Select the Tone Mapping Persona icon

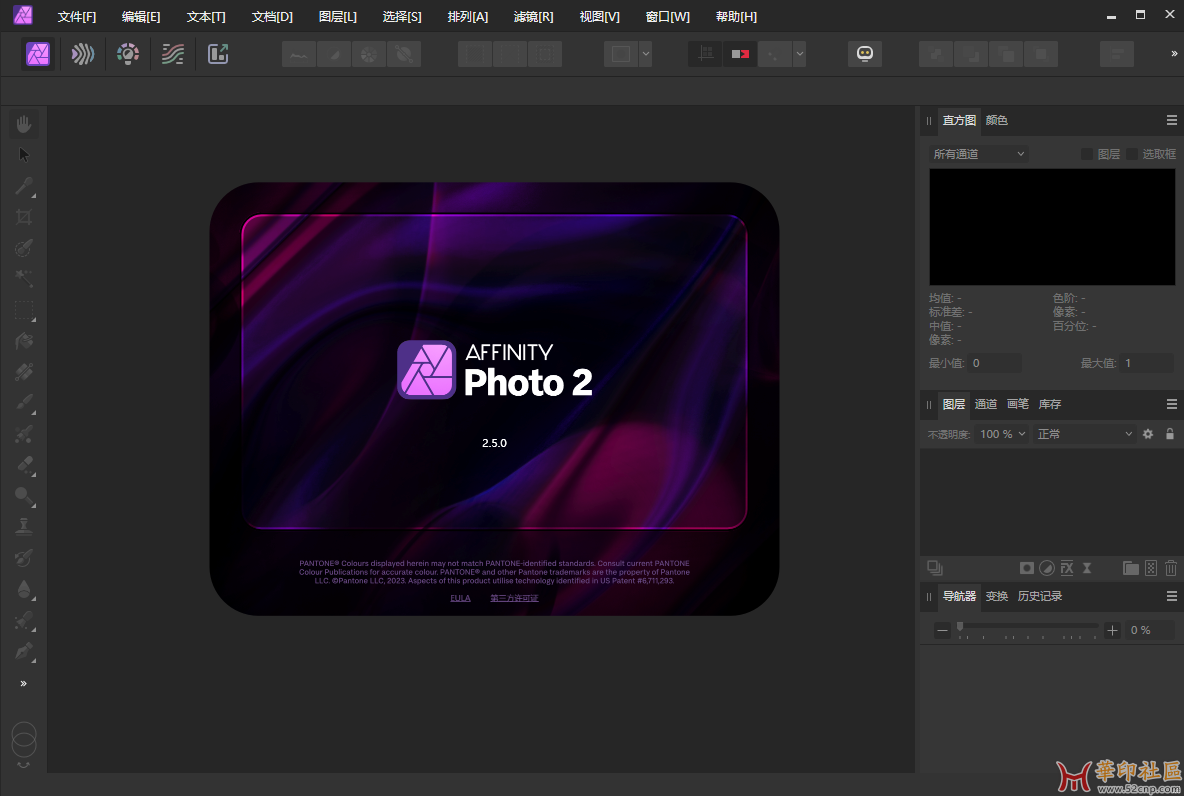coord(173,54)
